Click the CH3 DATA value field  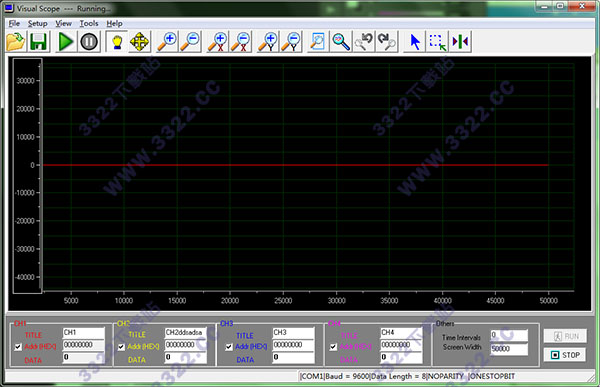click(293, 358)
